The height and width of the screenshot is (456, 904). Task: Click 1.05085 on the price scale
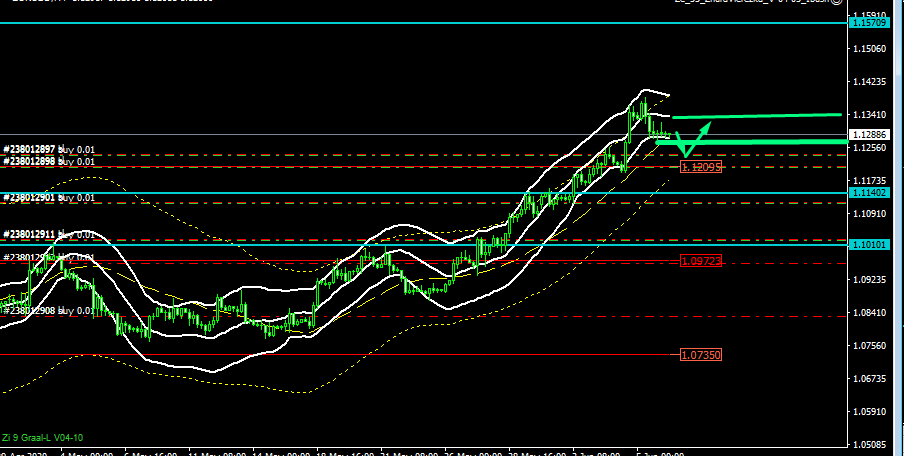point(869,444)
